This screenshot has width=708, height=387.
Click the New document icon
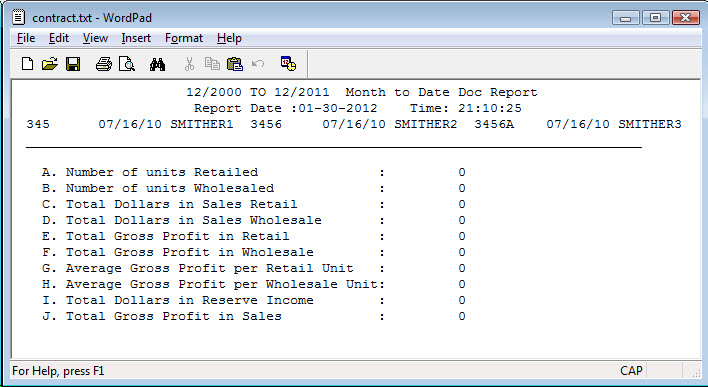click(28, 64)
